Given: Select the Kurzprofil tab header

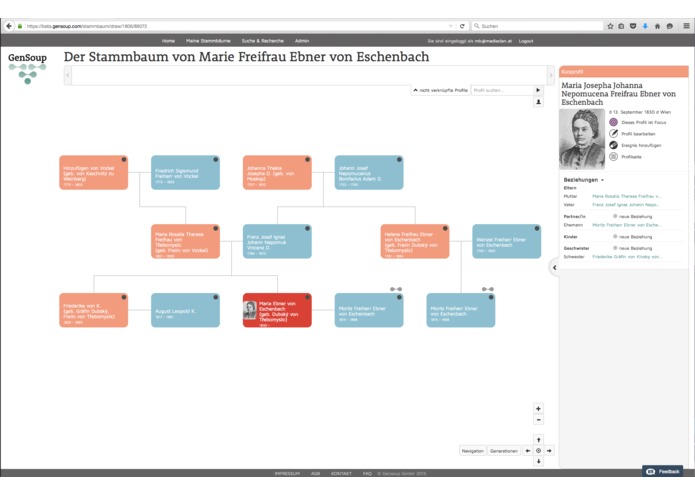Looking at the screenshot, I should pyautogui.click(x=624, y=71).
